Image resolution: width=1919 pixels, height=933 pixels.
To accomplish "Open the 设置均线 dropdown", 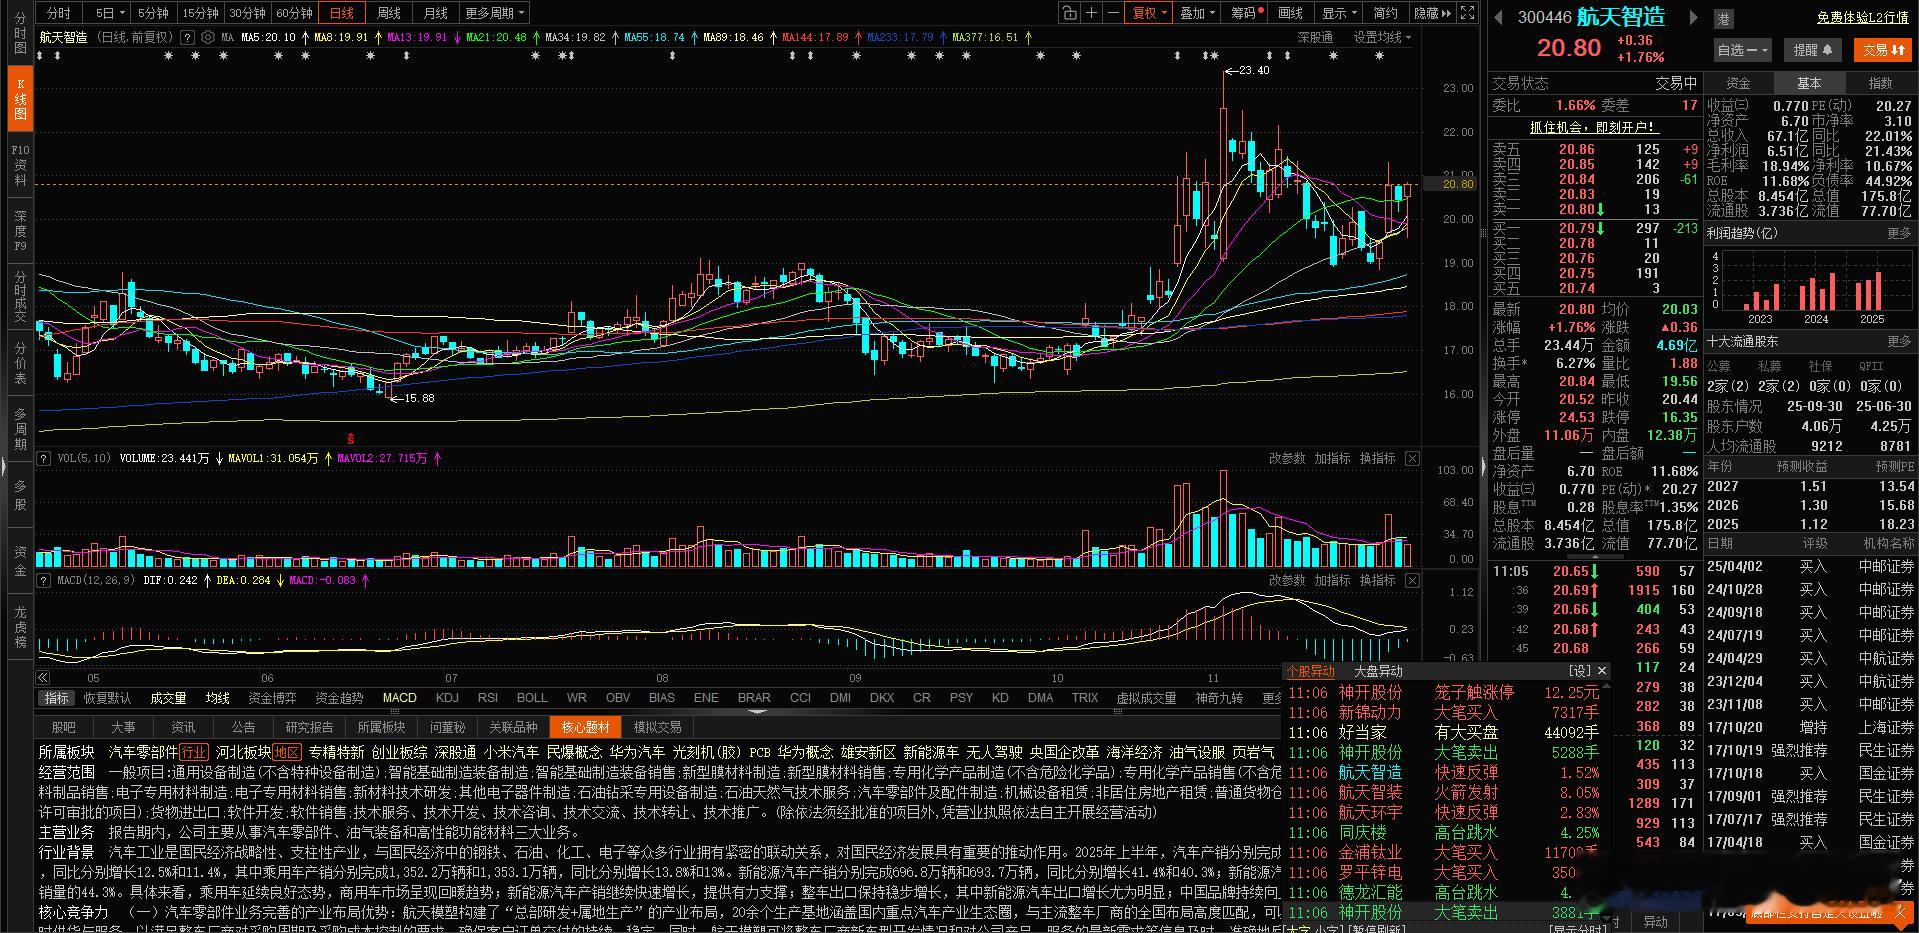I will pyautogui.click(x=1378, y=37).
